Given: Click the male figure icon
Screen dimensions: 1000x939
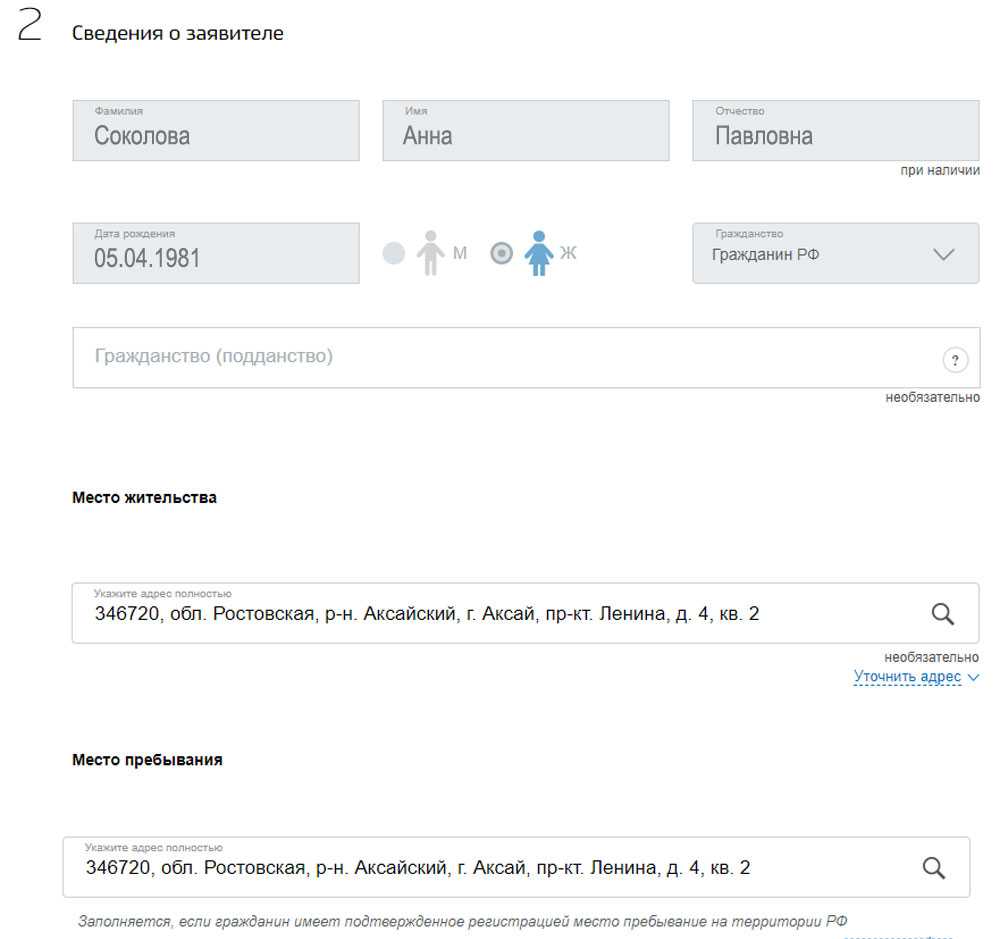Looking at the screenshot, I should [x=430, y=253].
